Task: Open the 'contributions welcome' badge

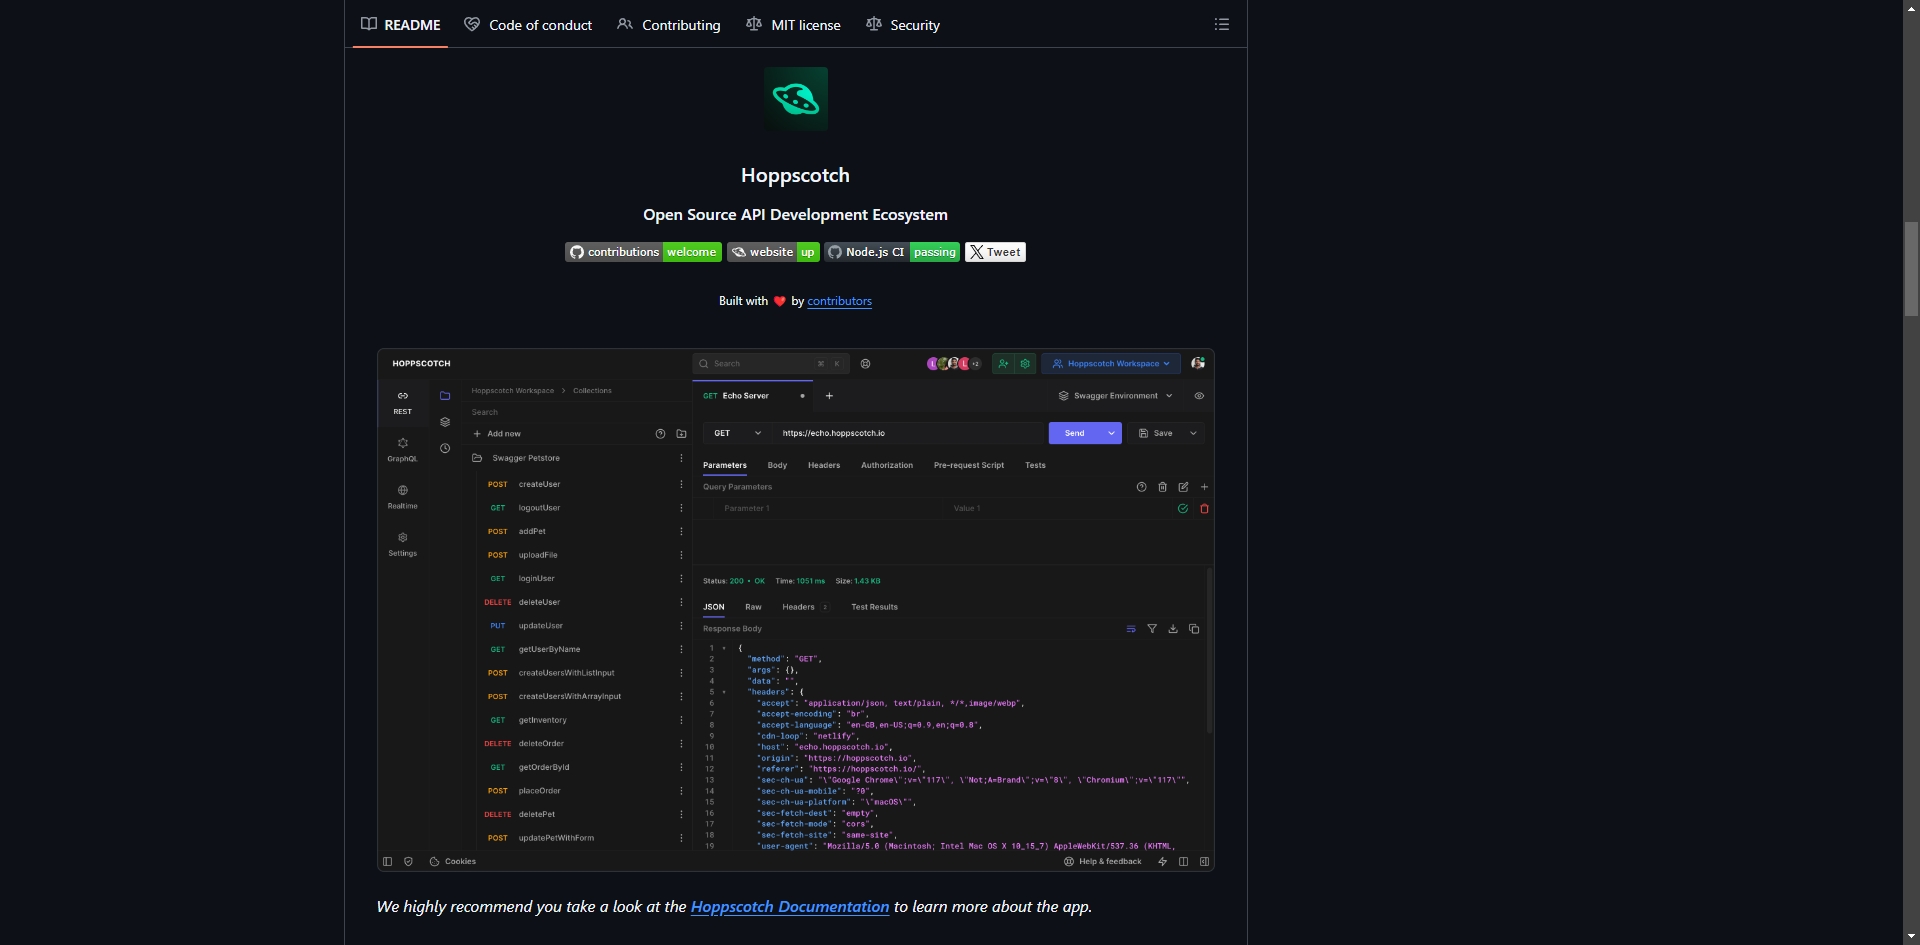Action: point(643,252)
